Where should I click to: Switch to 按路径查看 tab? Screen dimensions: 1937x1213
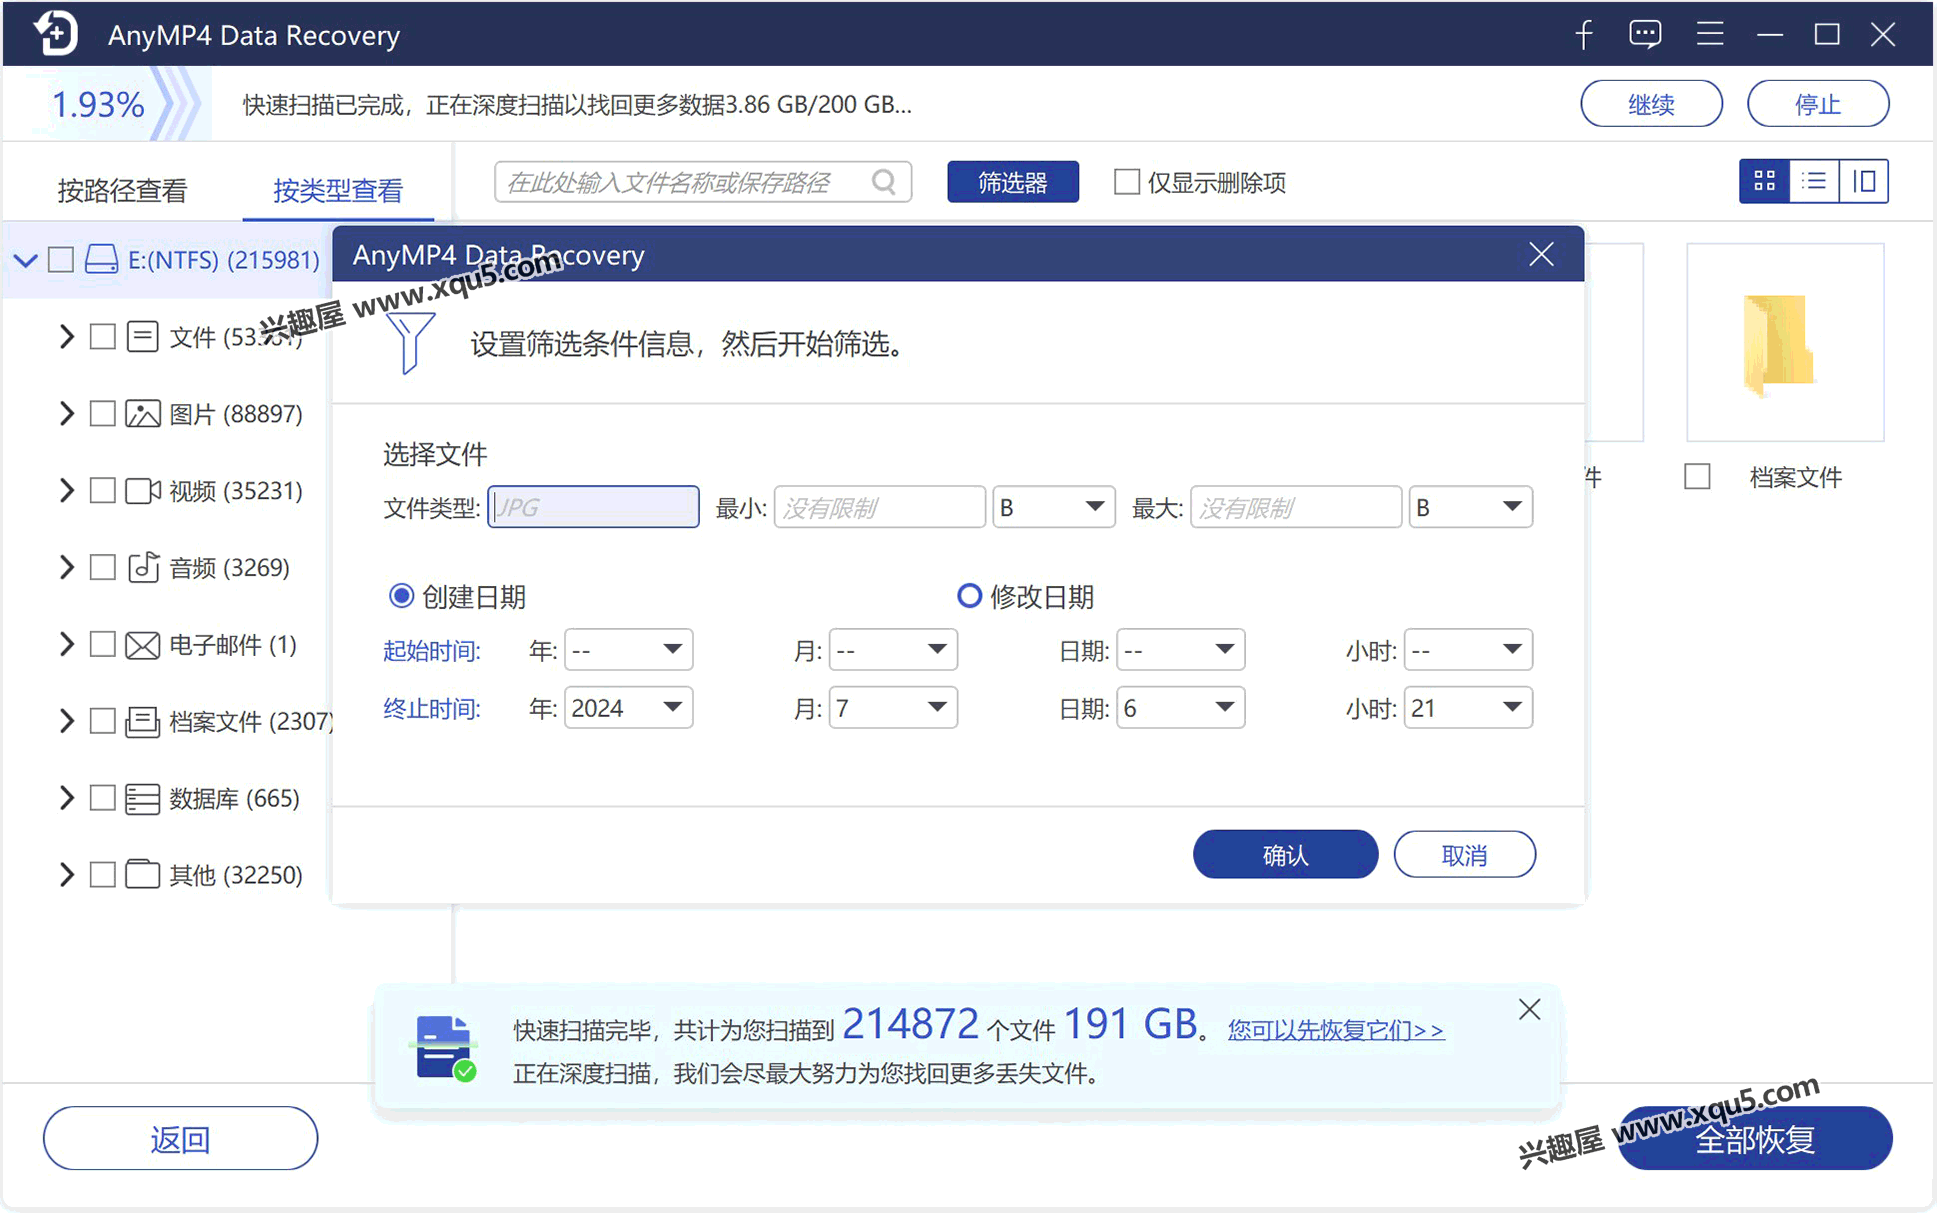tap(122, 190)
